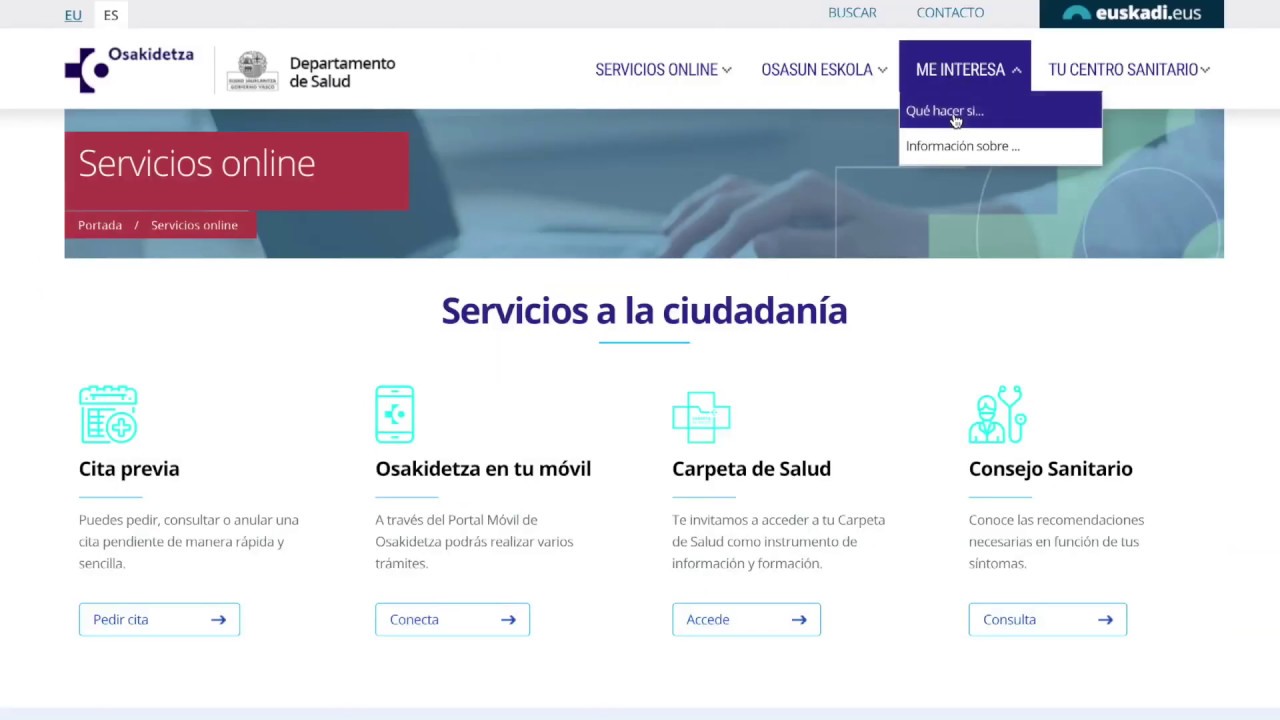The image size is (1280, 720).
Task: Click the Osakidetza en tu móvil phone icon
Action: point(394,414)
